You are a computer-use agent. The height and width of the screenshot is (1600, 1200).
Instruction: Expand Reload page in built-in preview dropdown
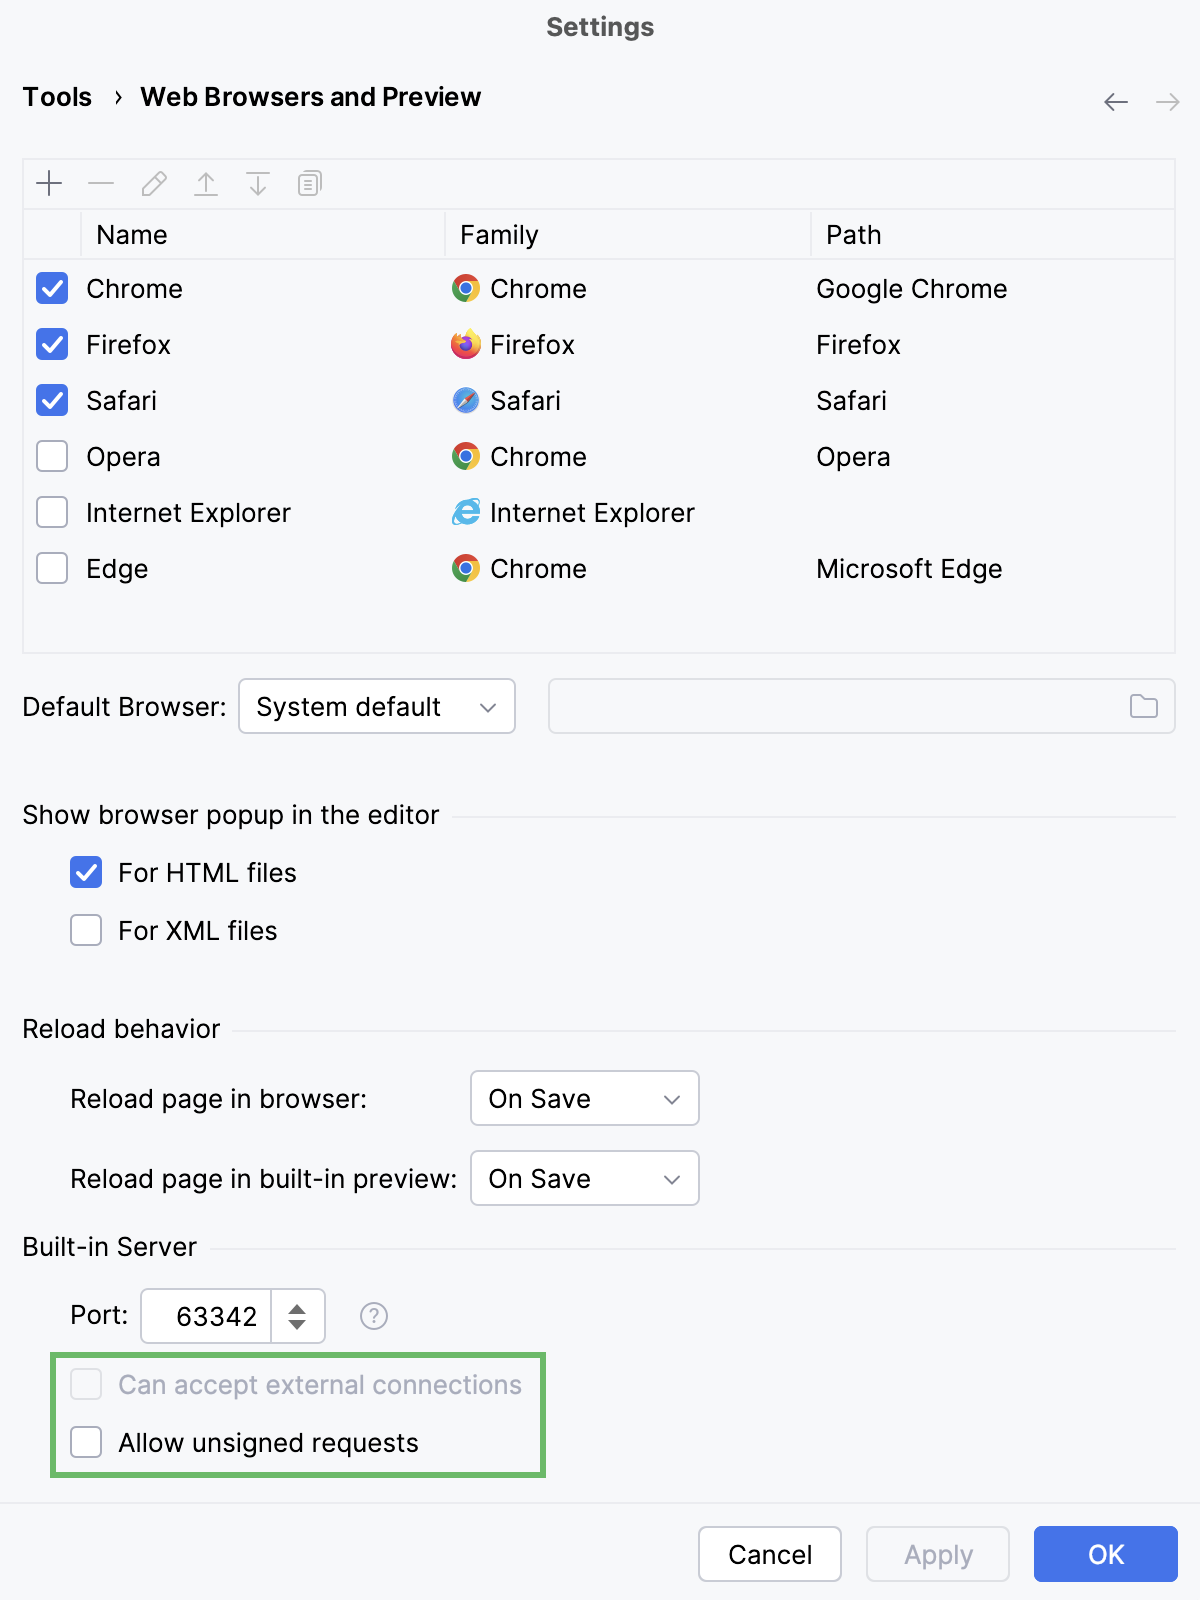584,1178
